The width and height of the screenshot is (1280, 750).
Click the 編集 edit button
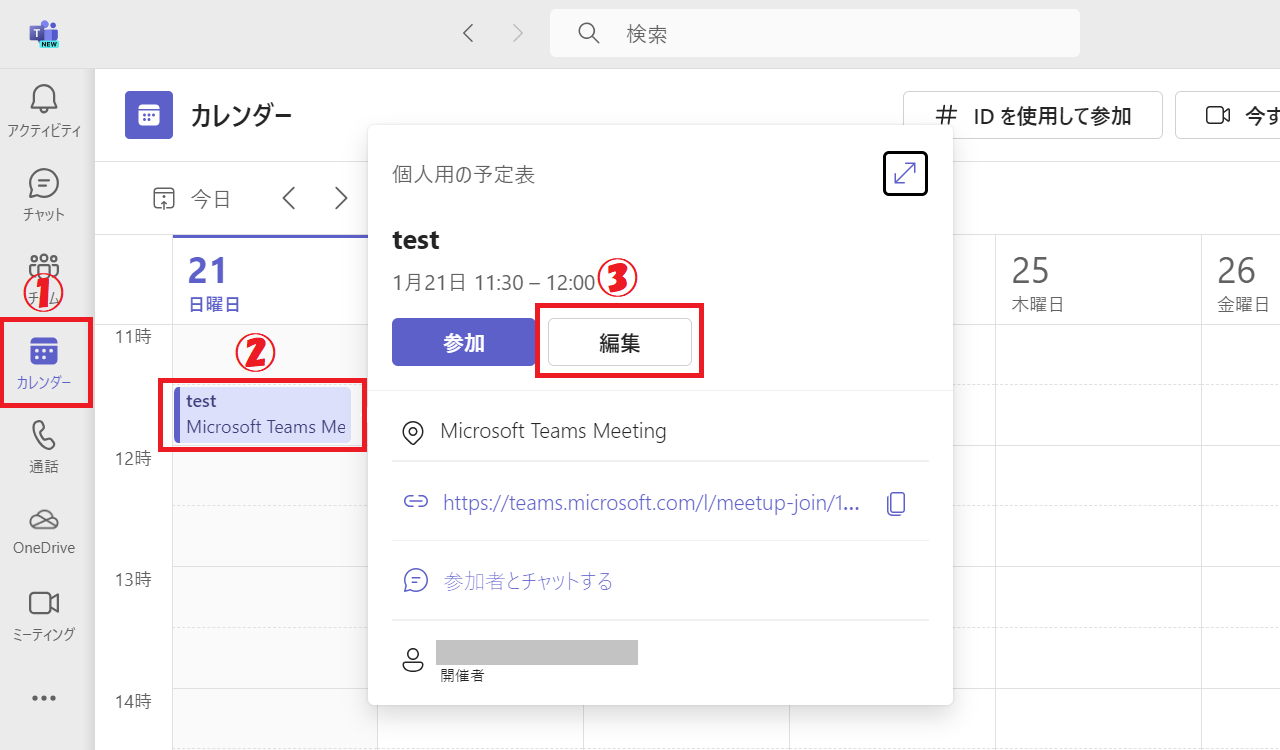[620, 342]
